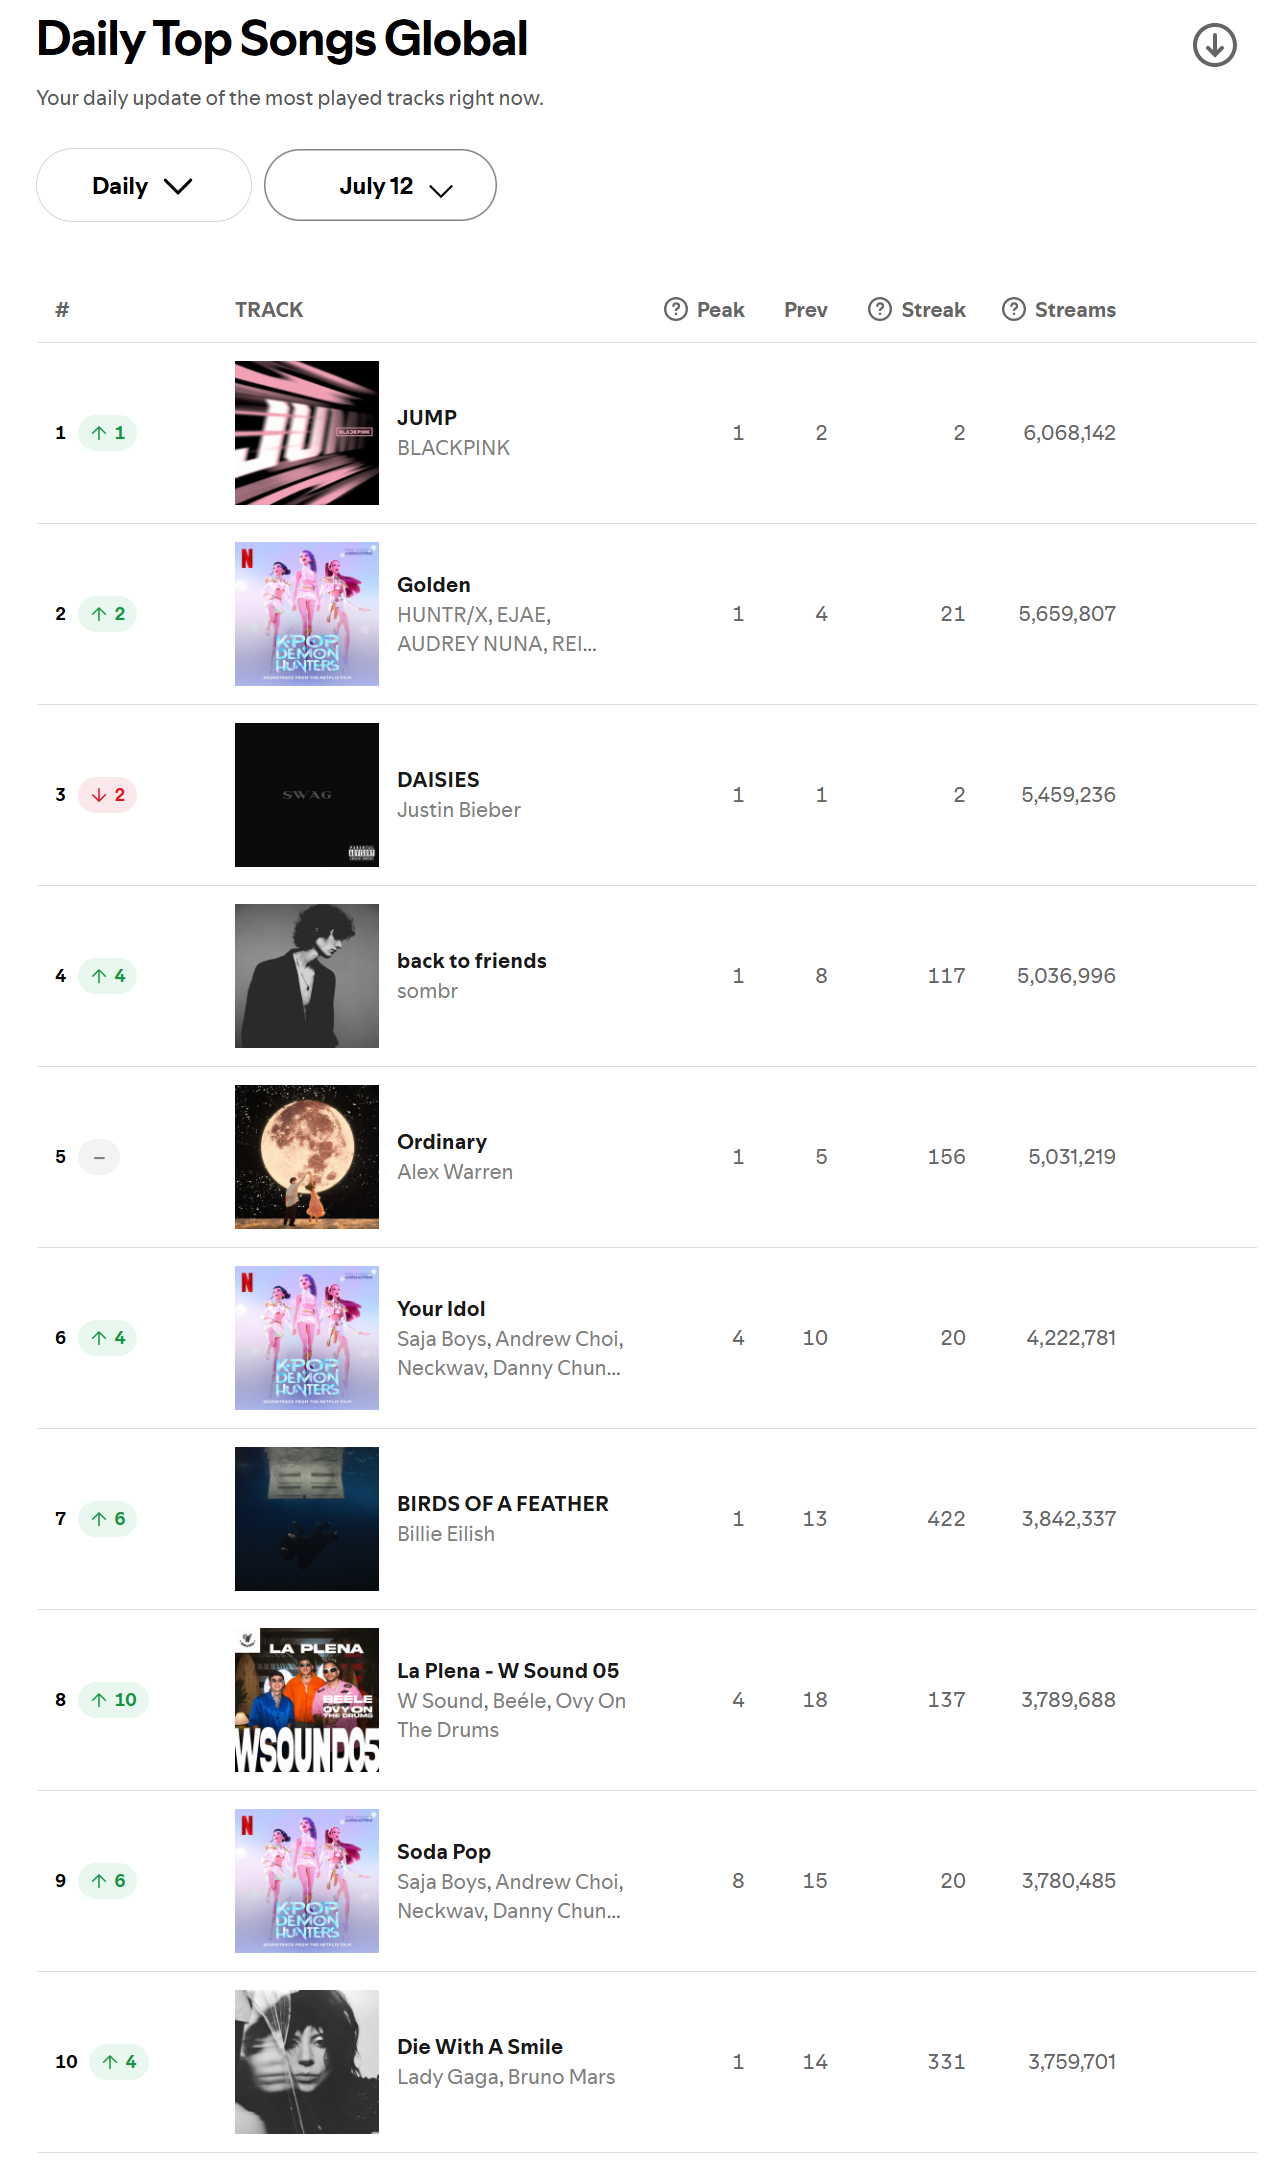This screenshot has width=1272, height=2162.
Task: Go to the BLACKPINK artist link
Action: pyautogui.click(x=454, y=448)
